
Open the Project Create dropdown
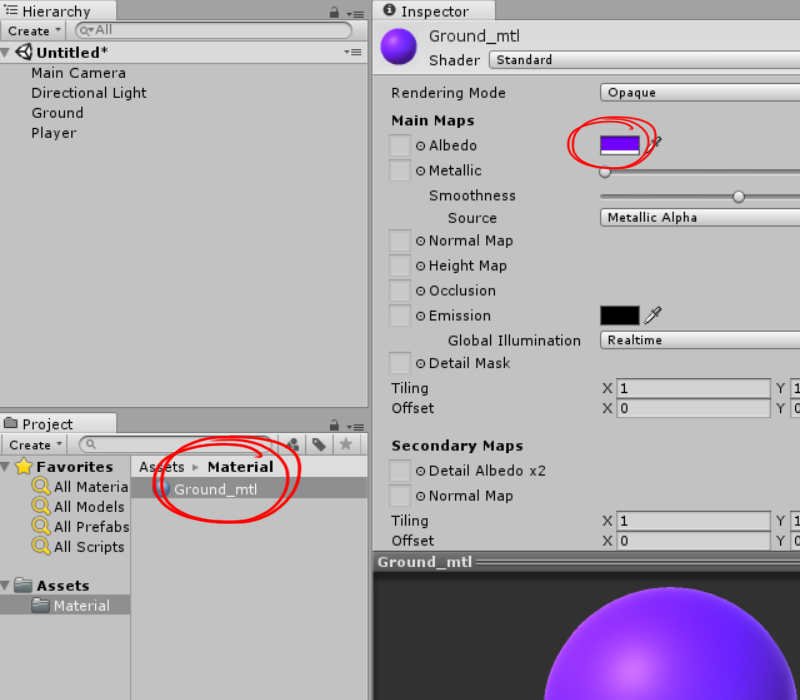pyautogui.click(x=35, y=444)
